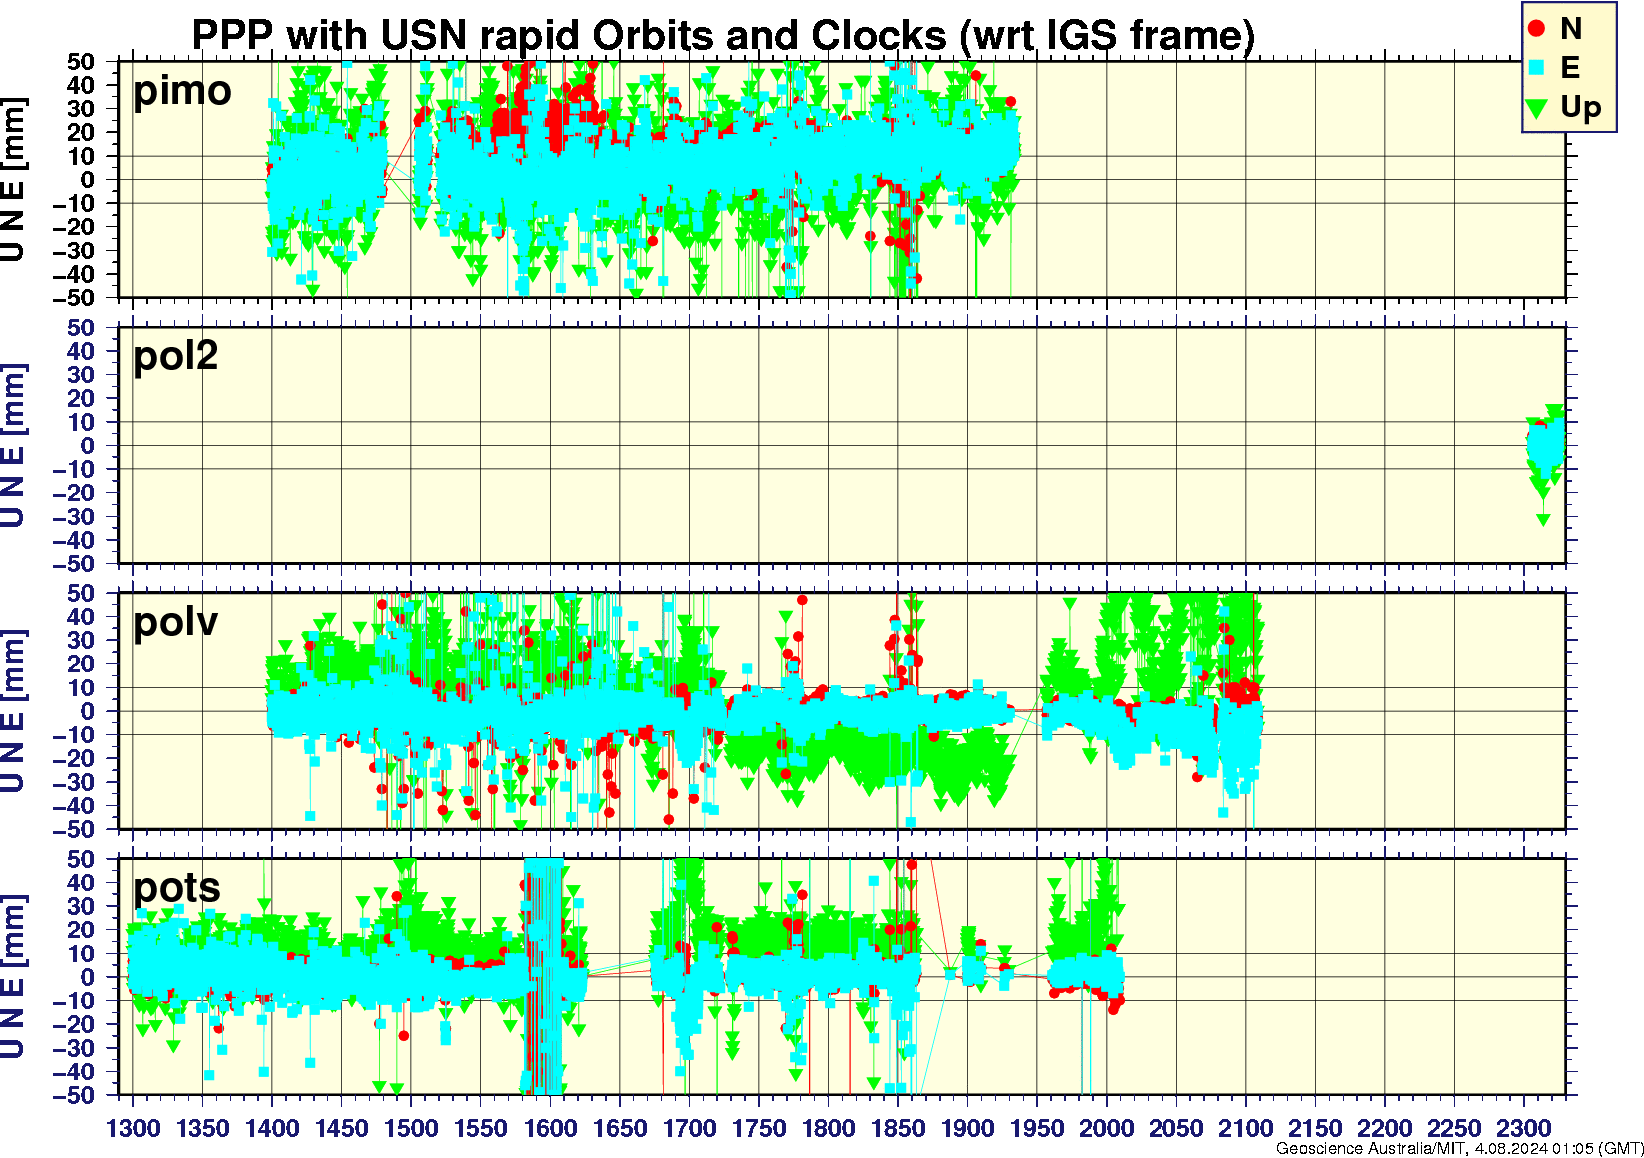Click x-axis tick label 2050

1176,1128
